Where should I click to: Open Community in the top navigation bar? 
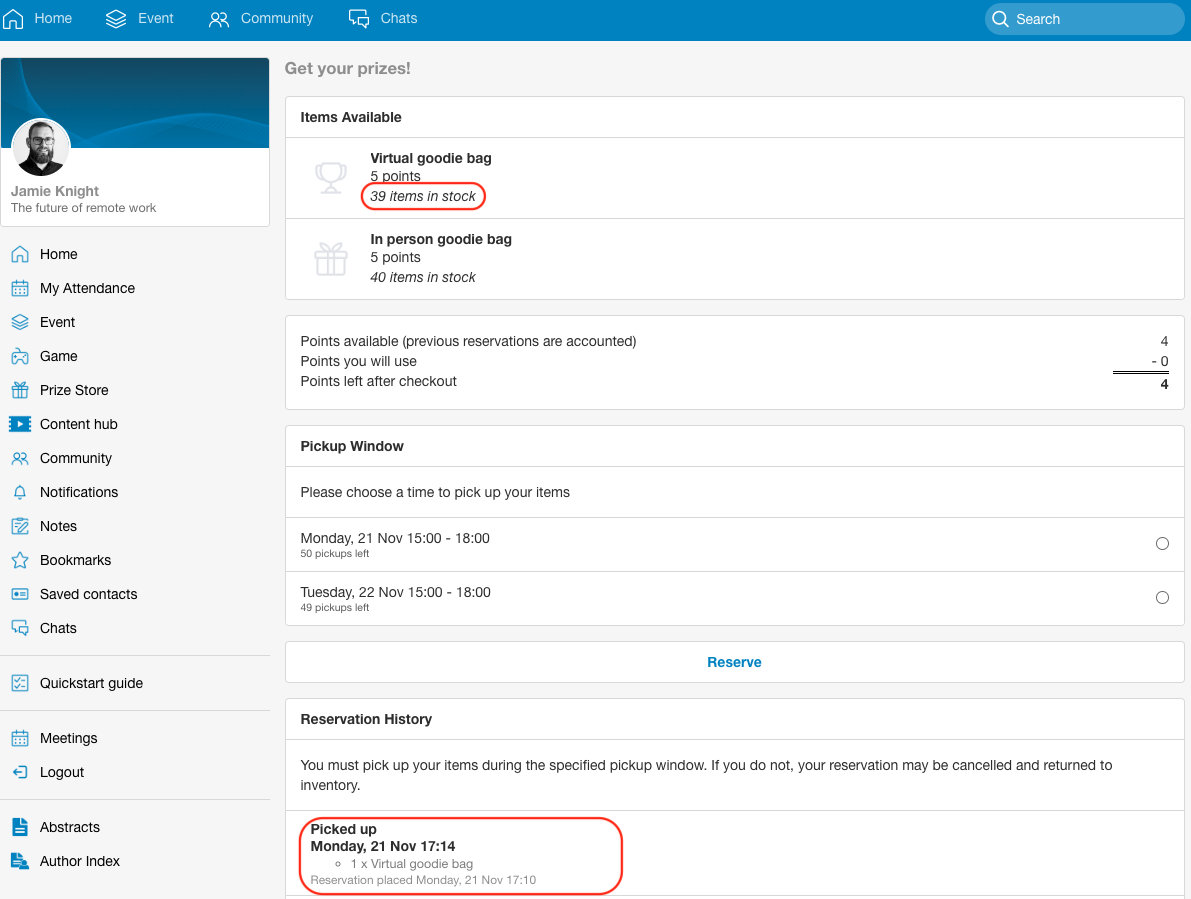tap(261, 18)
